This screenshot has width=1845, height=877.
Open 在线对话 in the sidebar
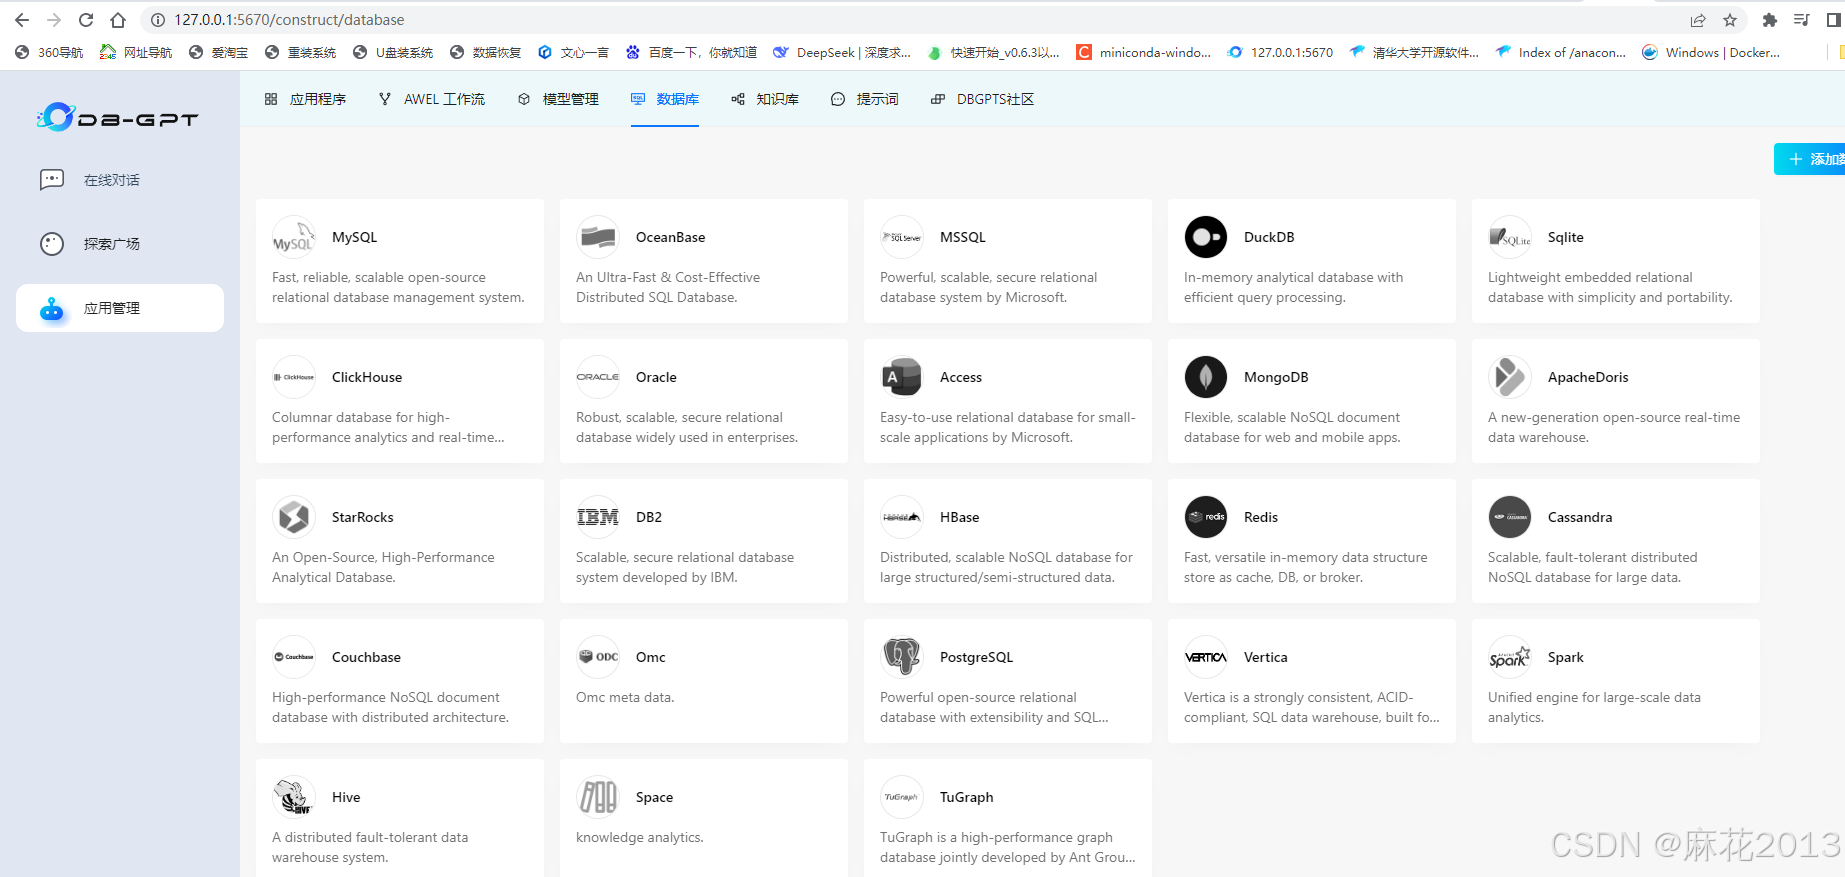tap(120, 180)
